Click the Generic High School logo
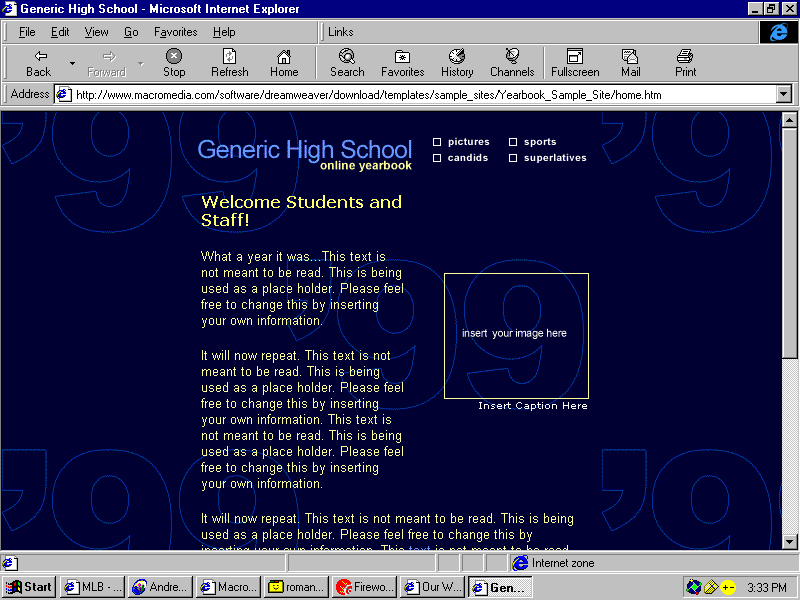This screenshot has height=600, width=800. point(305,150)
